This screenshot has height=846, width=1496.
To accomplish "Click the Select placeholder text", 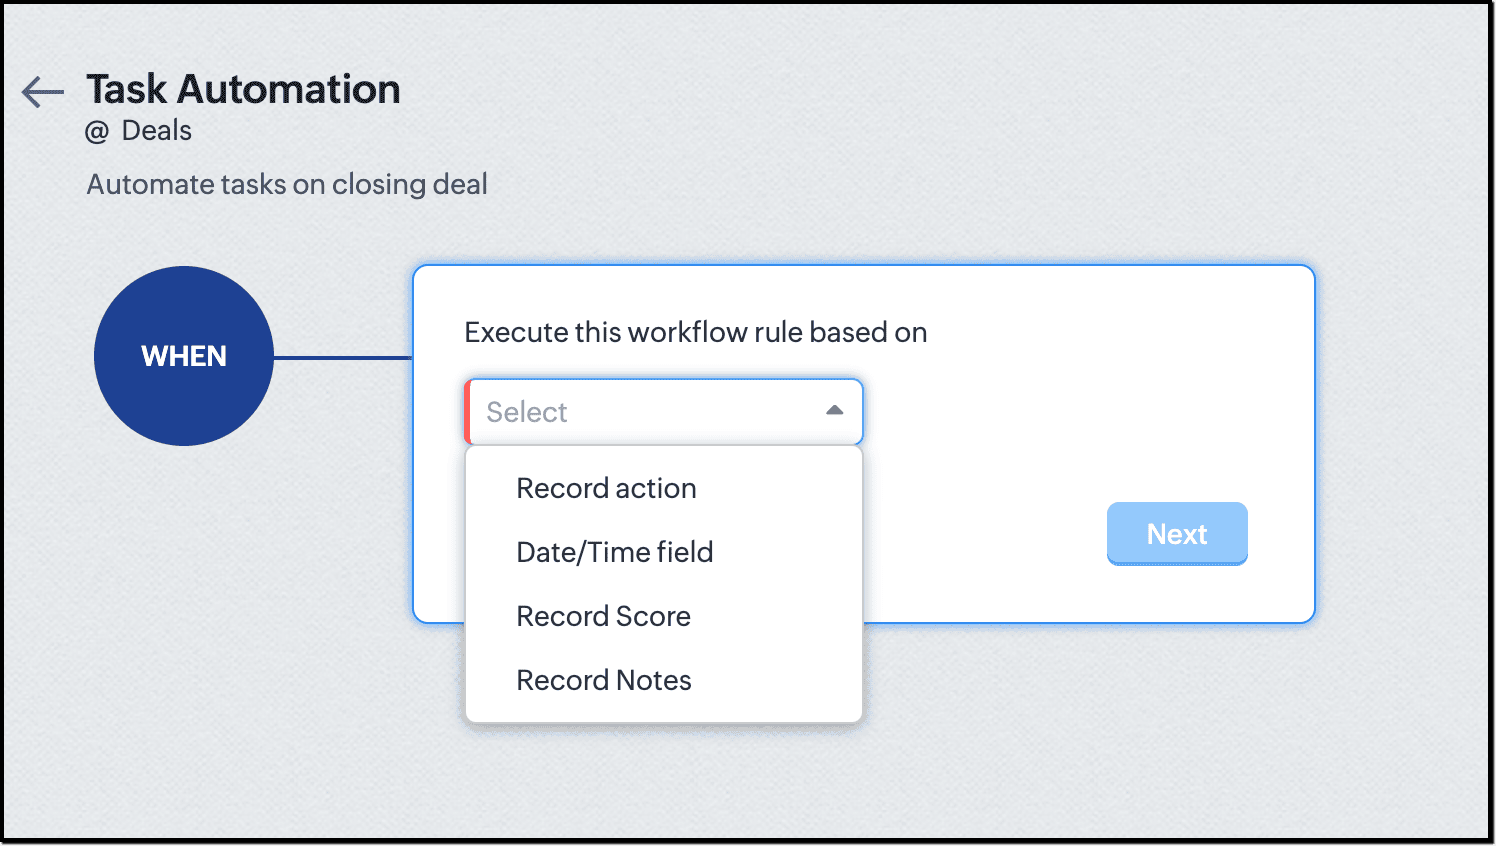I will click(x=527, y=412).
